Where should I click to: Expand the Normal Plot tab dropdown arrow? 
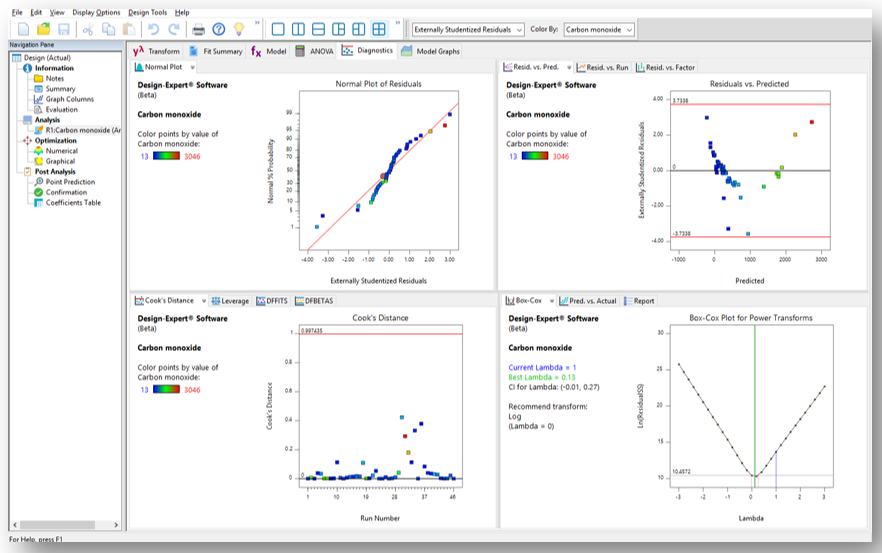pyautogui.click(x=192, y=68)
